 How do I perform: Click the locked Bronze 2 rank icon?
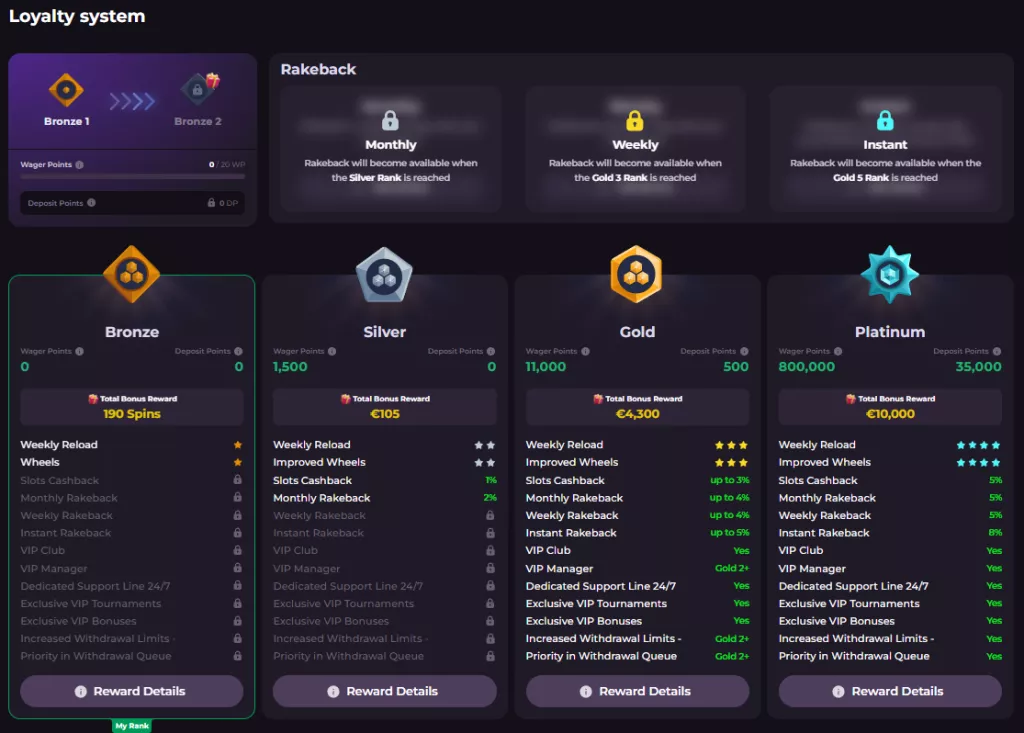(x=197, y=90)
